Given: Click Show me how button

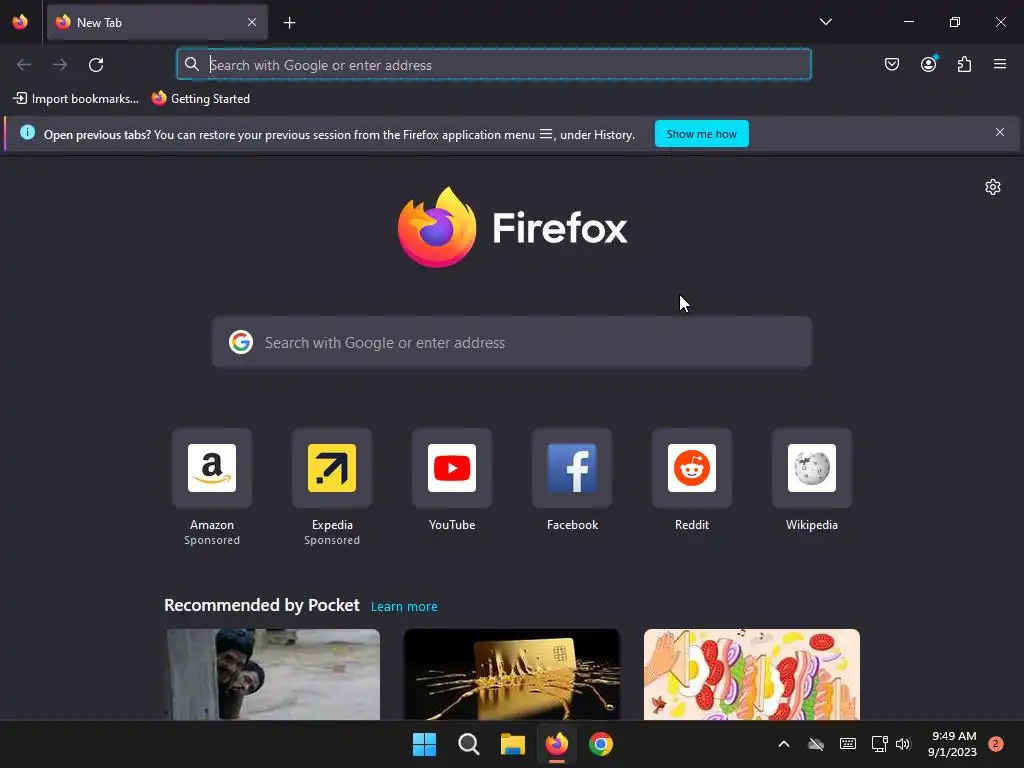Looking at the screenshot, I should (701, 134).
